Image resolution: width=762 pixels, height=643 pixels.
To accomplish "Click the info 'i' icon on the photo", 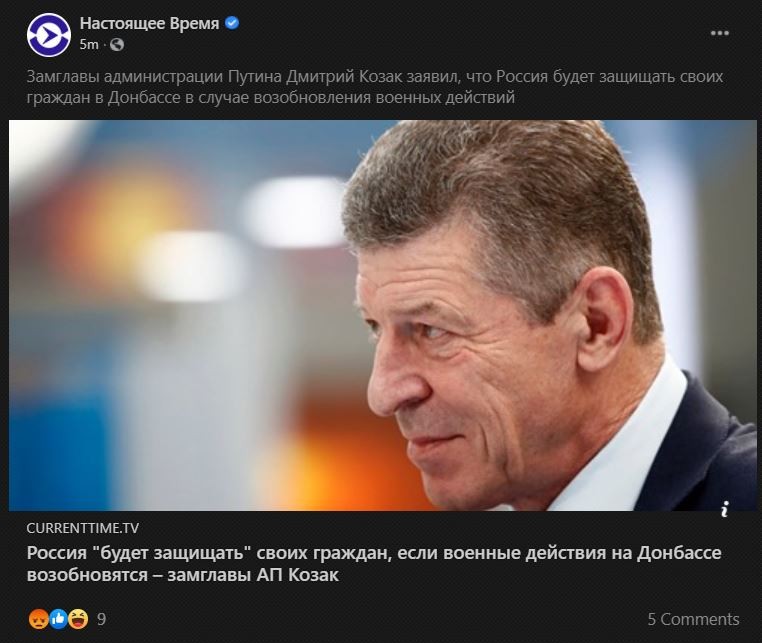I will pos(723,509).
